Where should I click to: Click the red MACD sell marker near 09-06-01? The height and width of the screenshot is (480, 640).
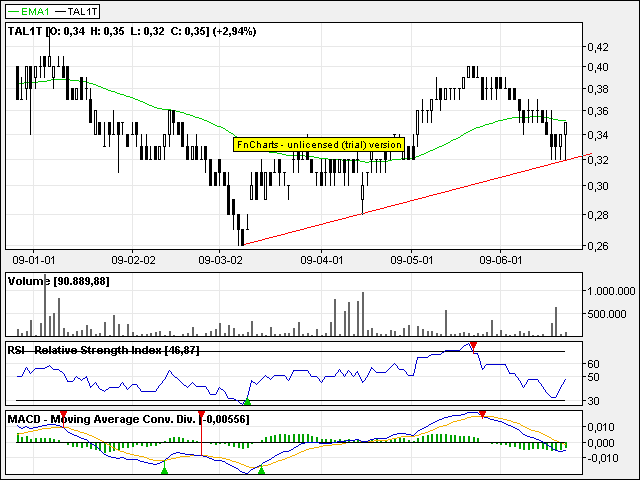[x=482, y=415]
